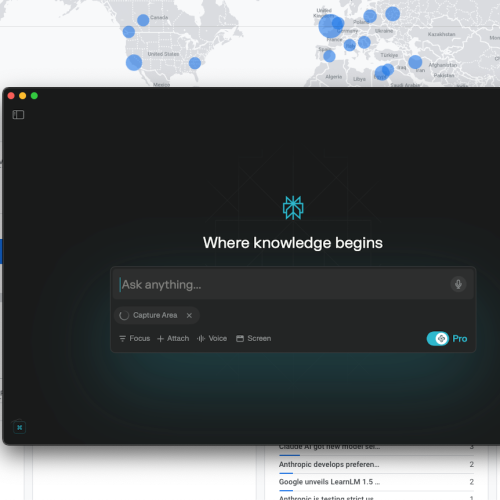
Task: Click the United States label on background map
Action: tap(163, 54)
